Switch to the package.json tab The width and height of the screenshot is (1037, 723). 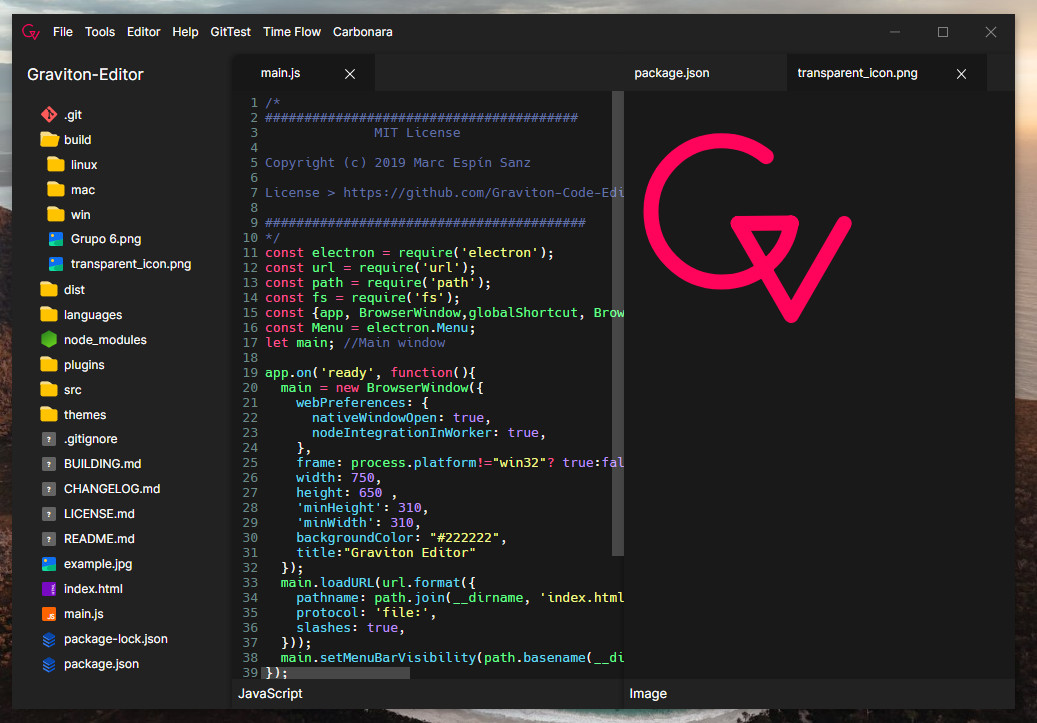(671, 73)
